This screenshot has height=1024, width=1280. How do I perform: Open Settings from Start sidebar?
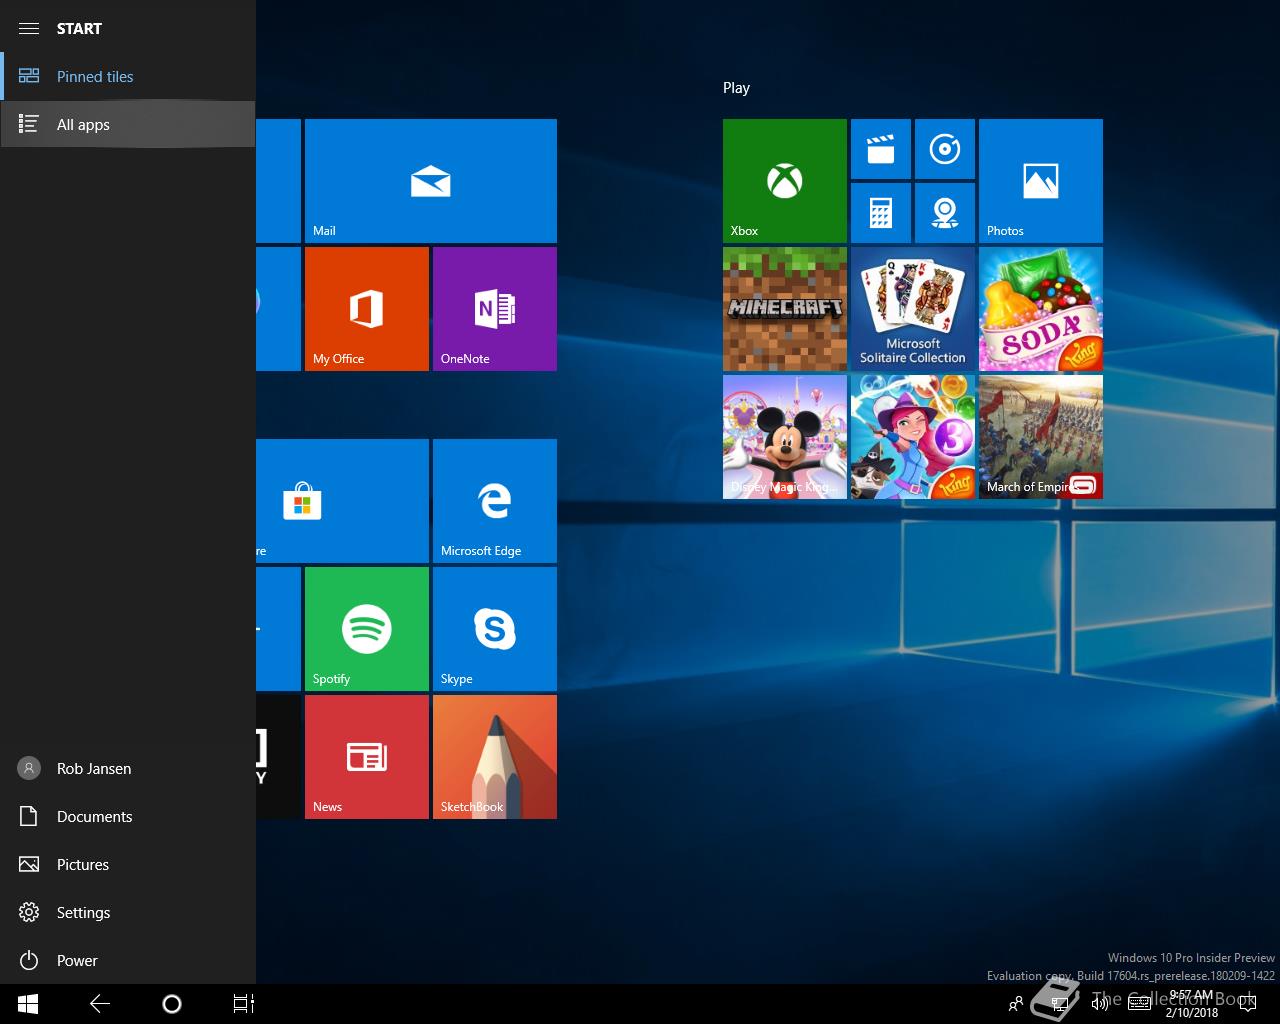point(83,913)
